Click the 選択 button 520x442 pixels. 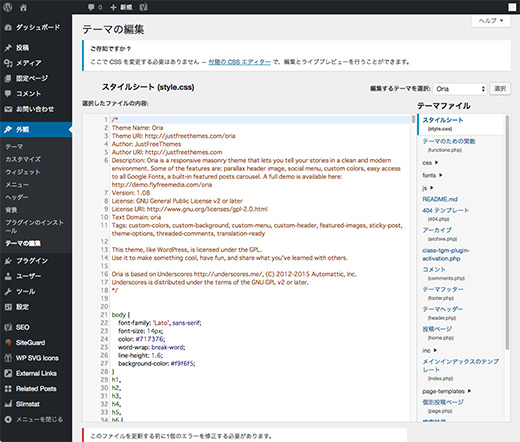tap(500, 89)
